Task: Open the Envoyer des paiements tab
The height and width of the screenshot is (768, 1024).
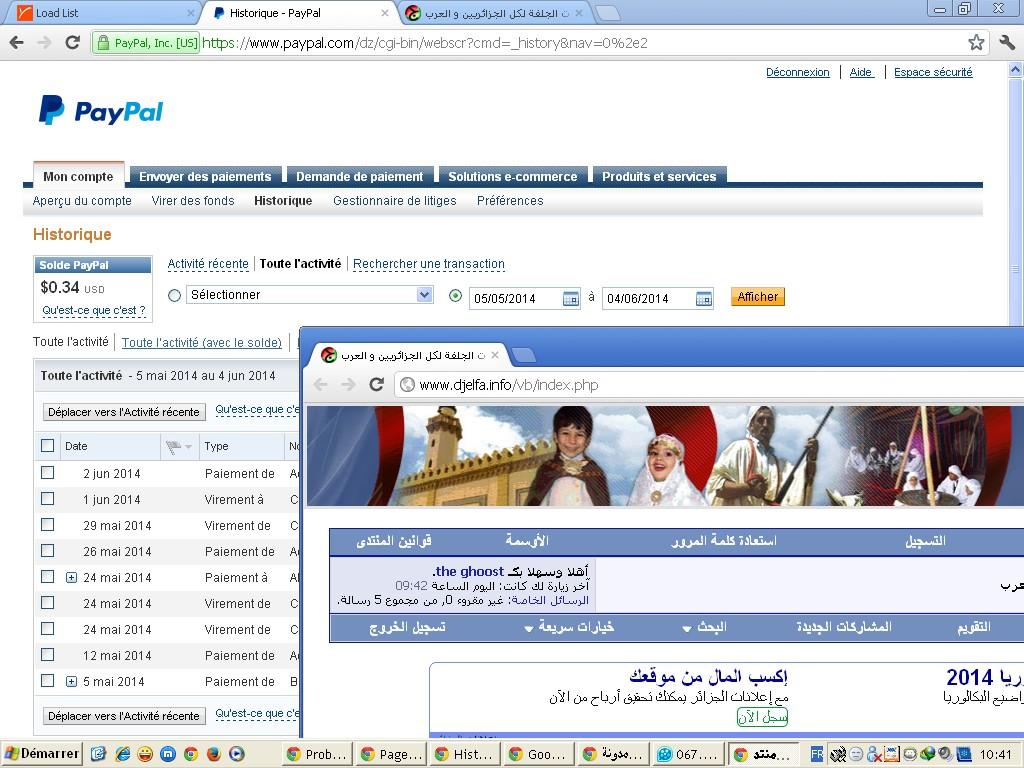Action: 205,176
